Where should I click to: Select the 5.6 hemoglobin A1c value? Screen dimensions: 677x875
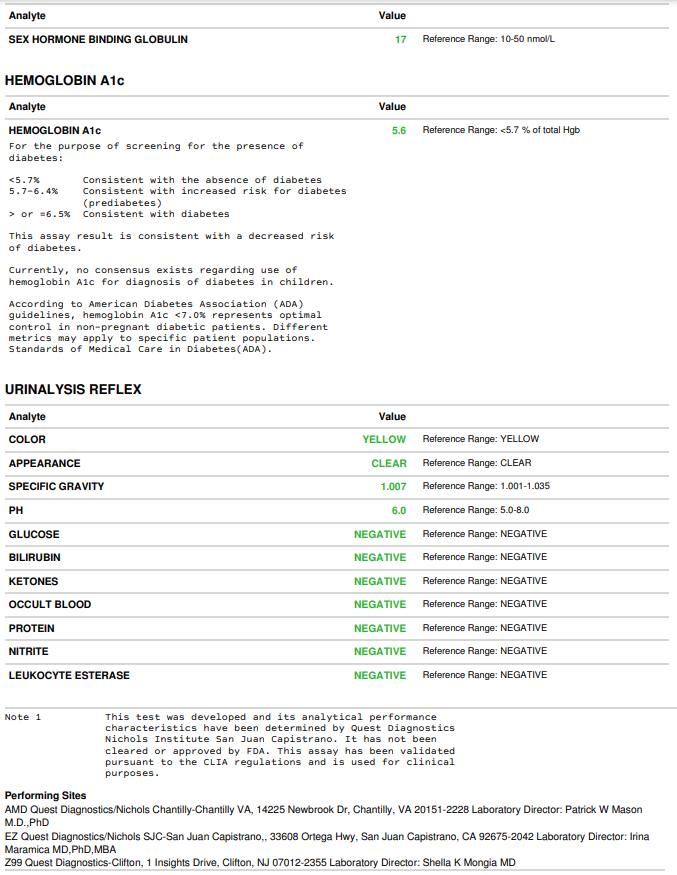pyautogui.click(x=398, y=131)
